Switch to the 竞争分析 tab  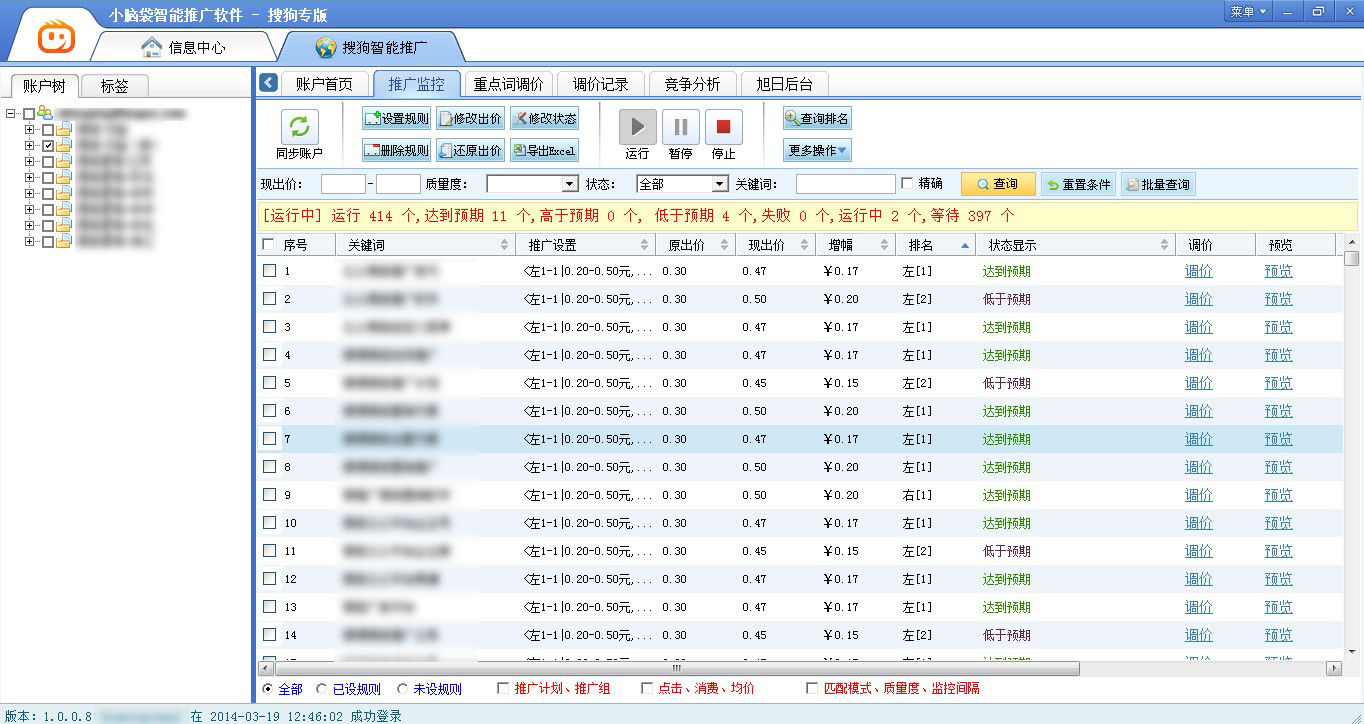[x=692, y=84]
